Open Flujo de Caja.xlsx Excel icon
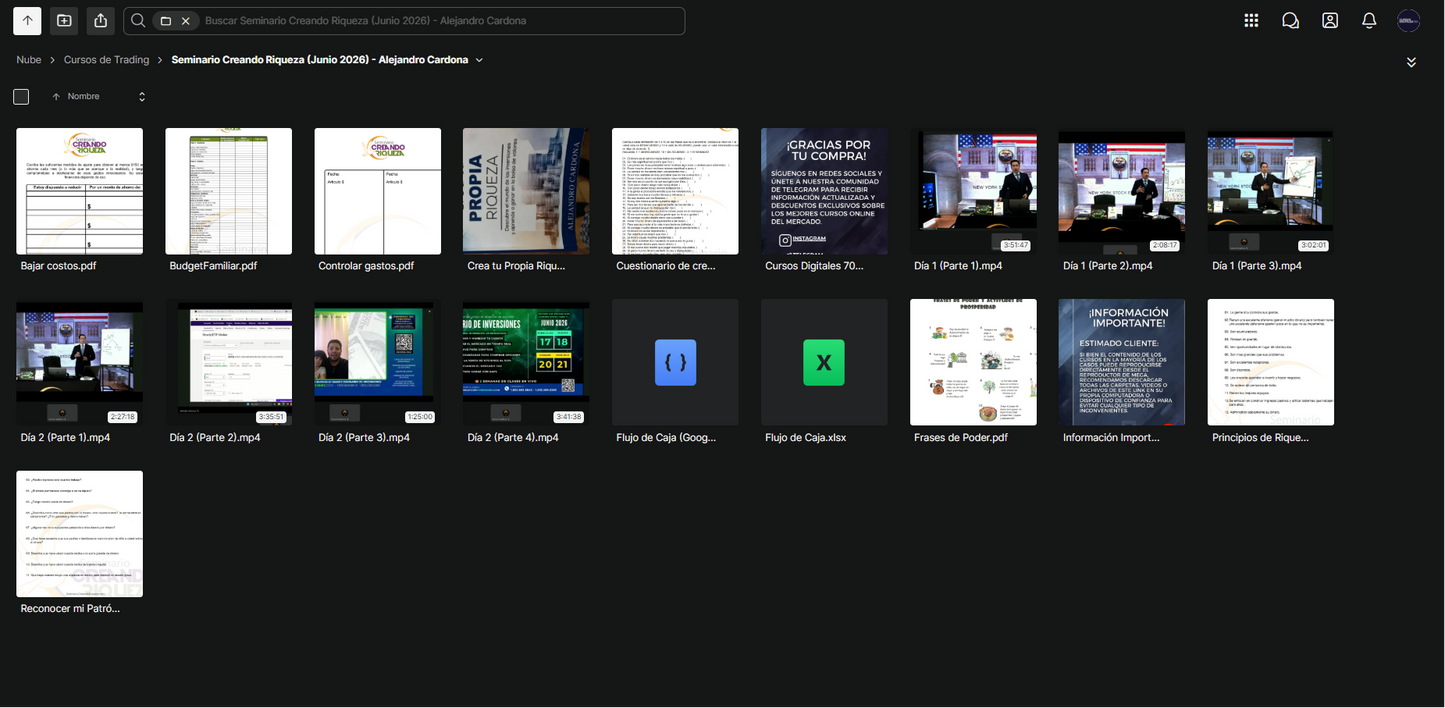The image size is (1445, 708). [x=824, y=362]
